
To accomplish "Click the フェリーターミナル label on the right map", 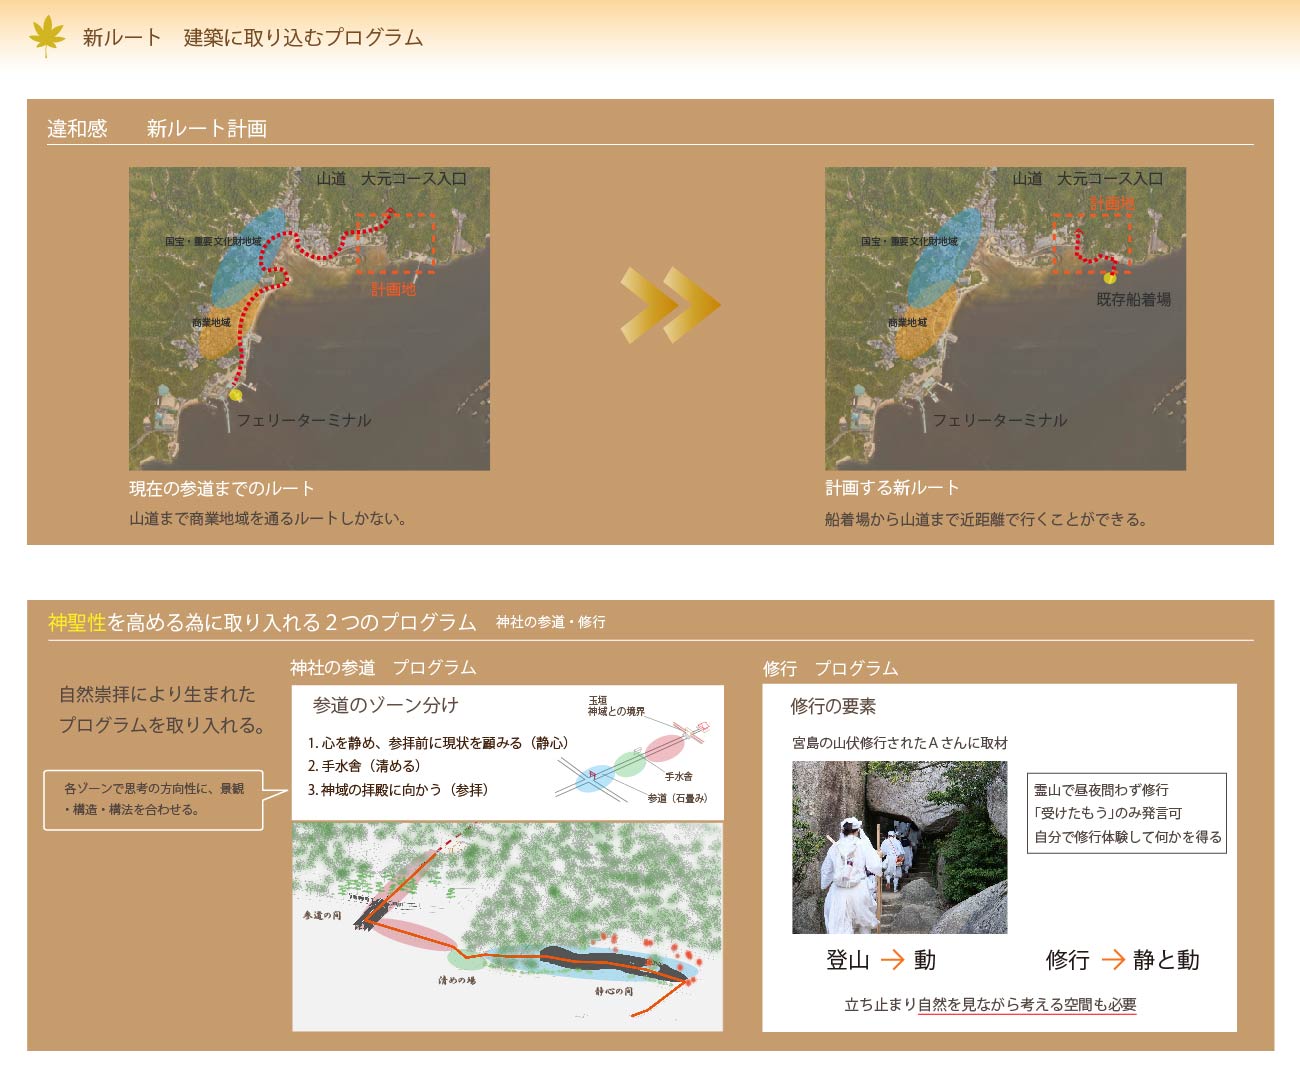I will 999,420.
